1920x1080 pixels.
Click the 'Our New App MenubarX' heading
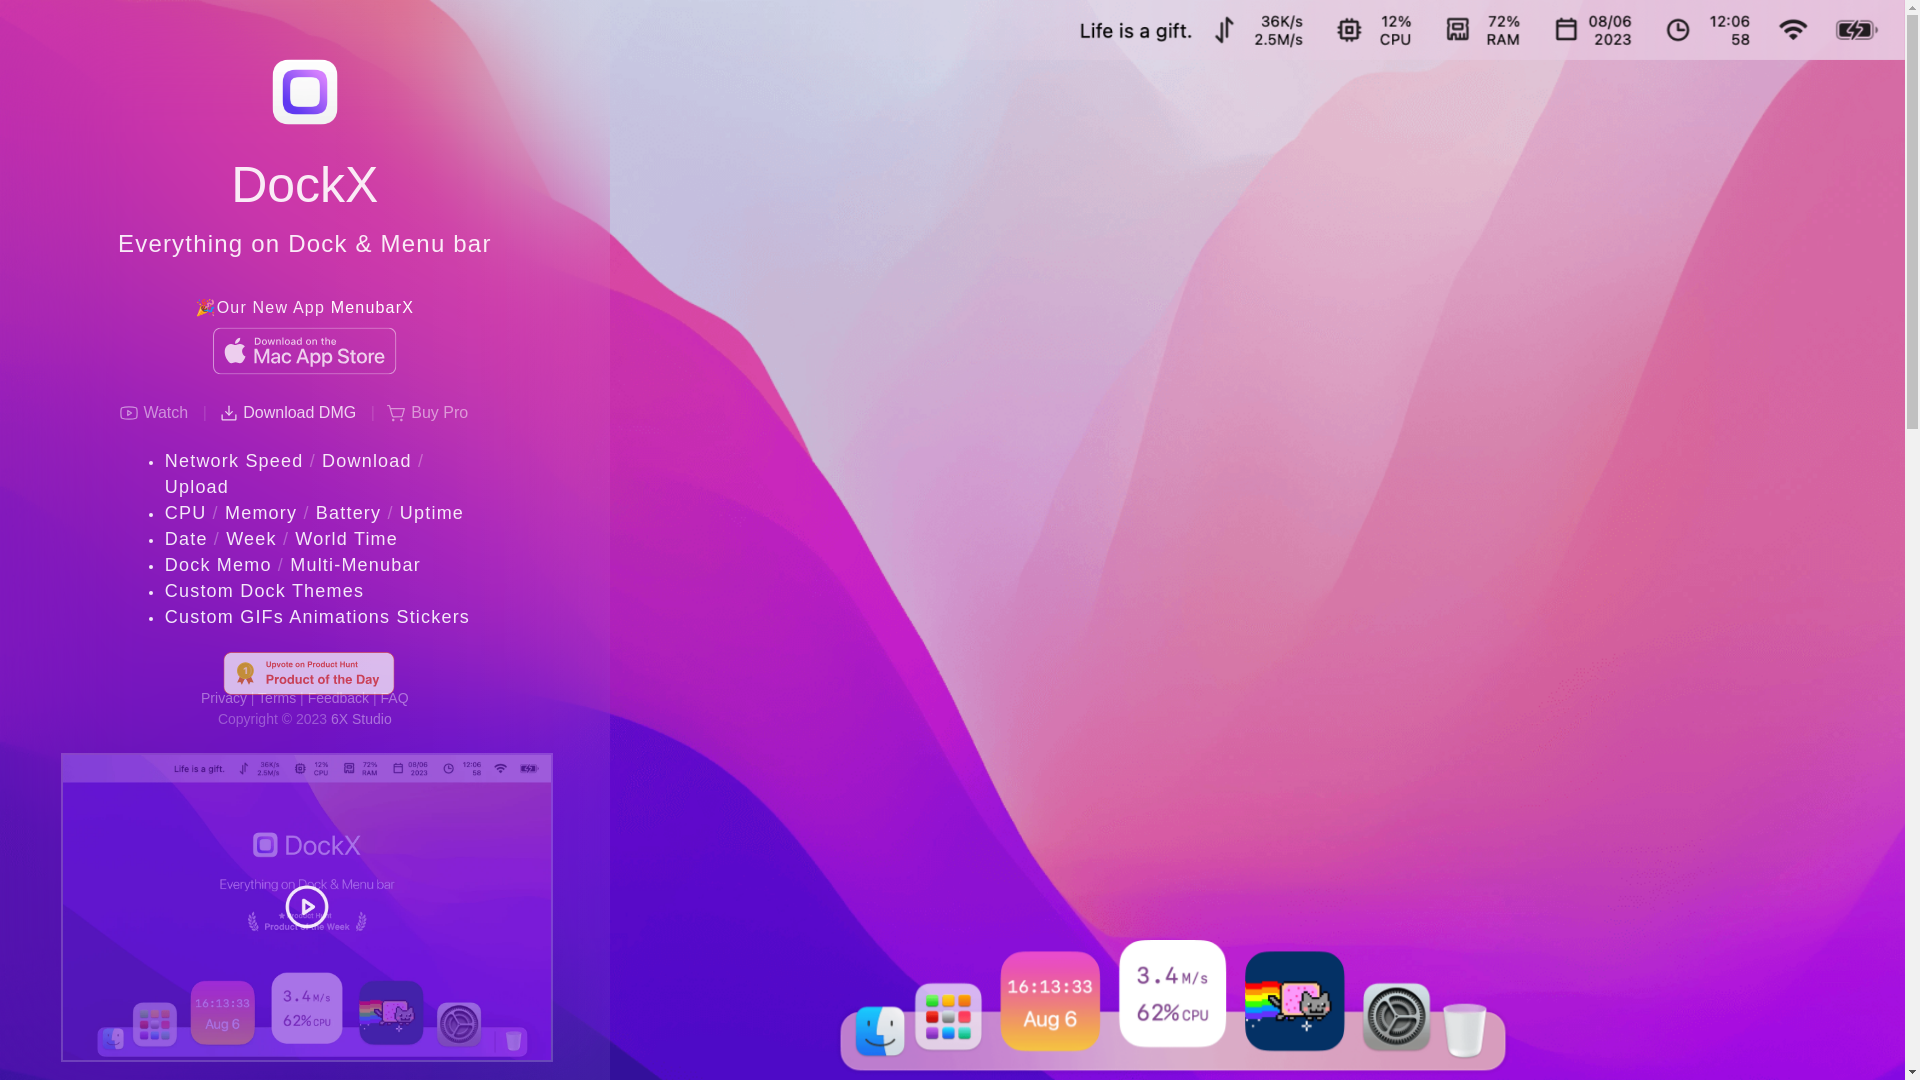pyautogui.click(x=305, y=308)
